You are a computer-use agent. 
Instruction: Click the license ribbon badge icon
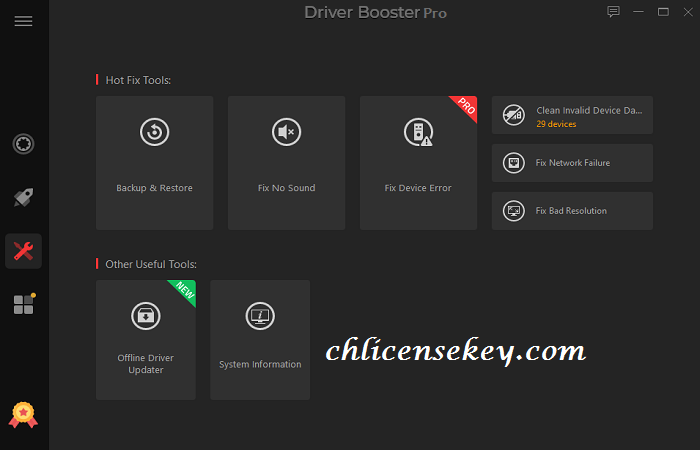[23, 415]
